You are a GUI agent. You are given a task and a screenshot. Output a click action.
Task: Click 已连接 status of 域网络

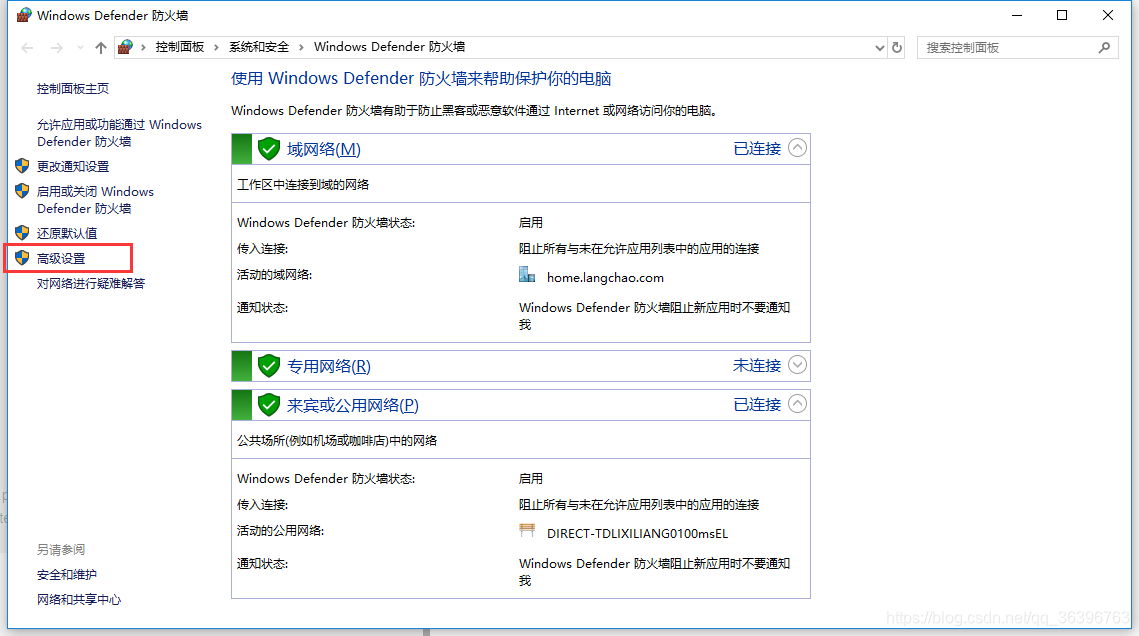(x=757, y=148)
